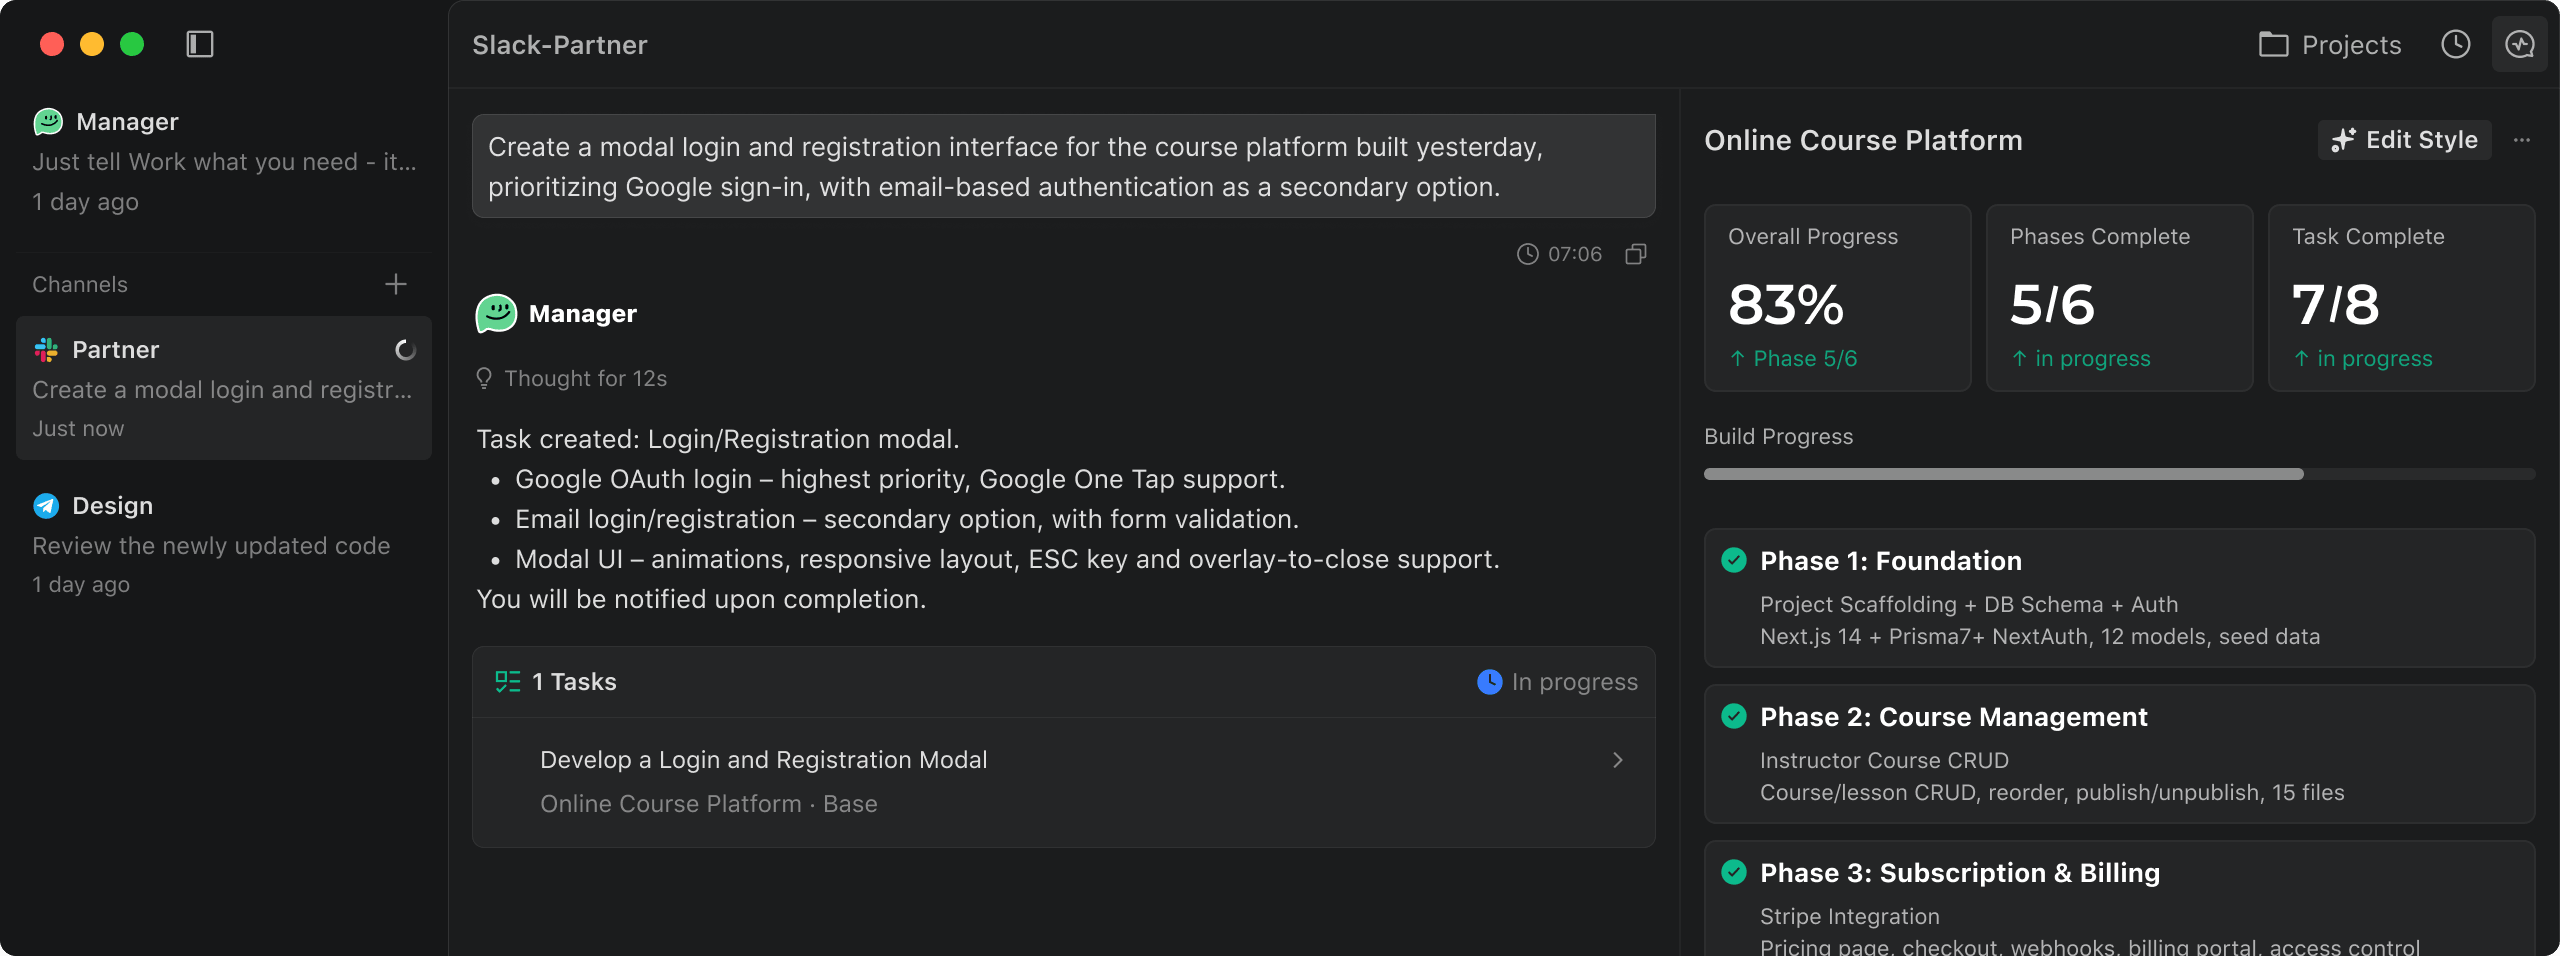Click the Phase 2 Course Management checkmark

click(x=1734, y=716)
